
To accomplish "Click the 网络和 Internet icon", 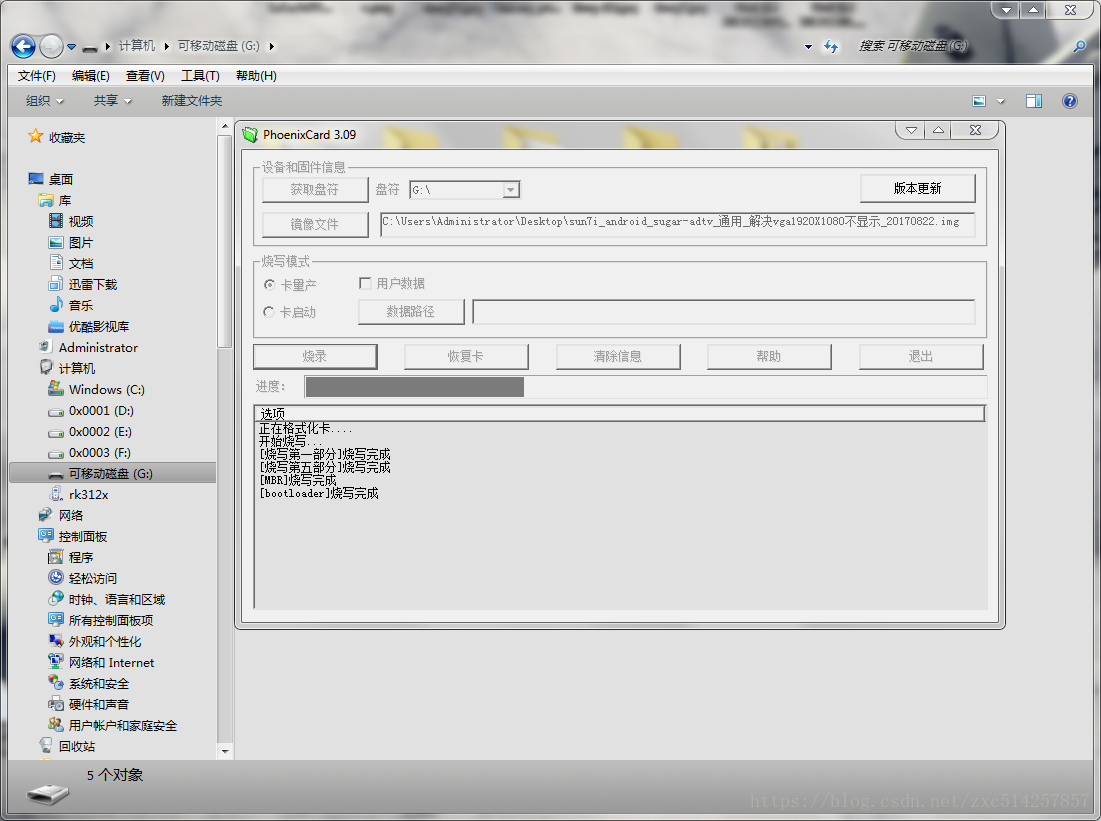I will 56,662.
